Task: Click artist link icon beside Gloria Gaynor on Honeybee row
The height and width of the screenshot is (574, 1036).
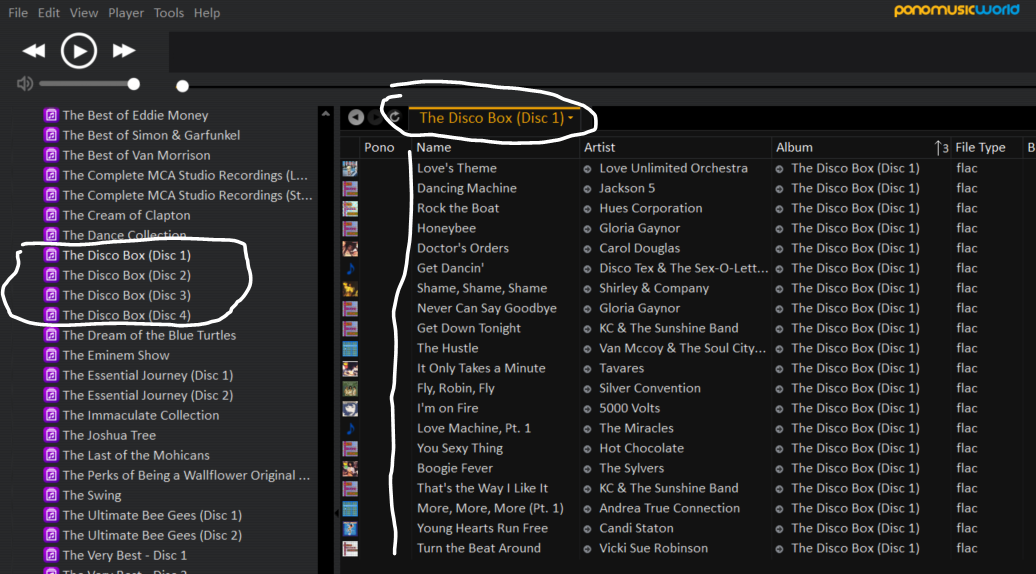Action: [x=587, y=229]
